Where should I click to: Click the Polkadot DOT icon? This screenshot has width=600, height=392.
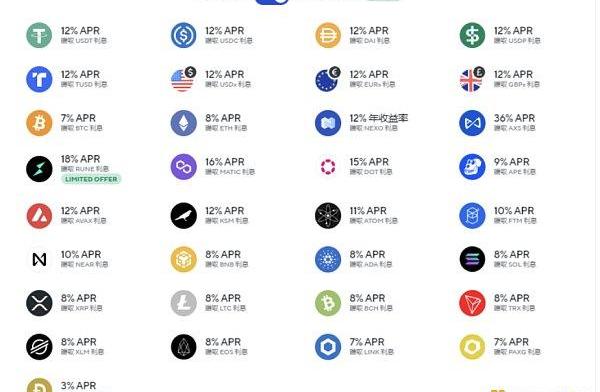click(328, 167)
